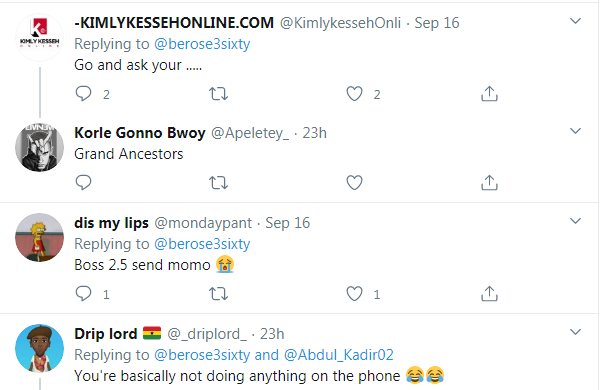The image size is (606, 390).
Task: Like the "Grand Ancestors" tweet
Action: click(354, 182)
